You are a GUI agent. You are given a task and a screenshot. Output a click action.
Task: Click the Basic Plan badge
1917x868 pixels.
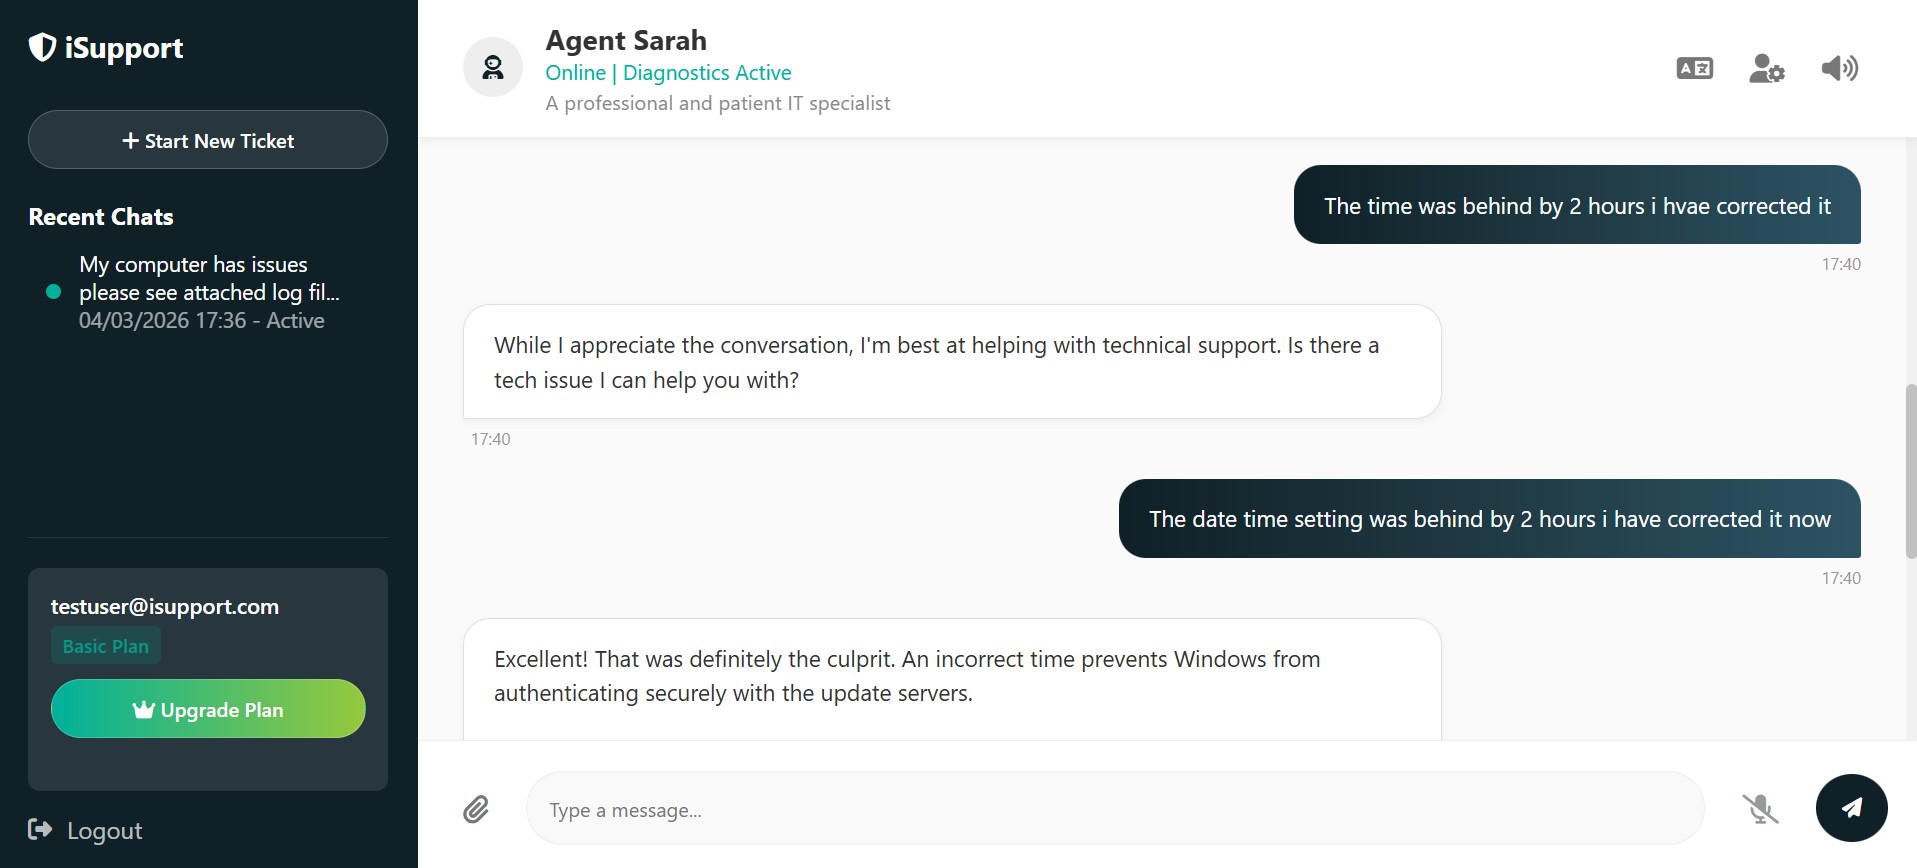105,646
